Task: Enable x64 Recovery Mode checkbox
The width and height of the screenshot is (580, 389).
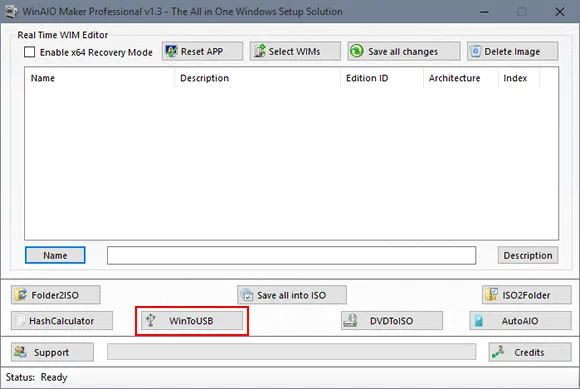Action: click(30, 52)
